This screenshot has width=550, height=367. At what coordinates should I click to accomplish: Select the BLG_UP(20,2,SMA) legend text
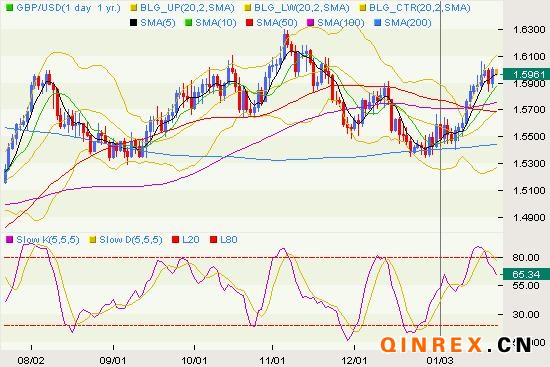point(187,8)
